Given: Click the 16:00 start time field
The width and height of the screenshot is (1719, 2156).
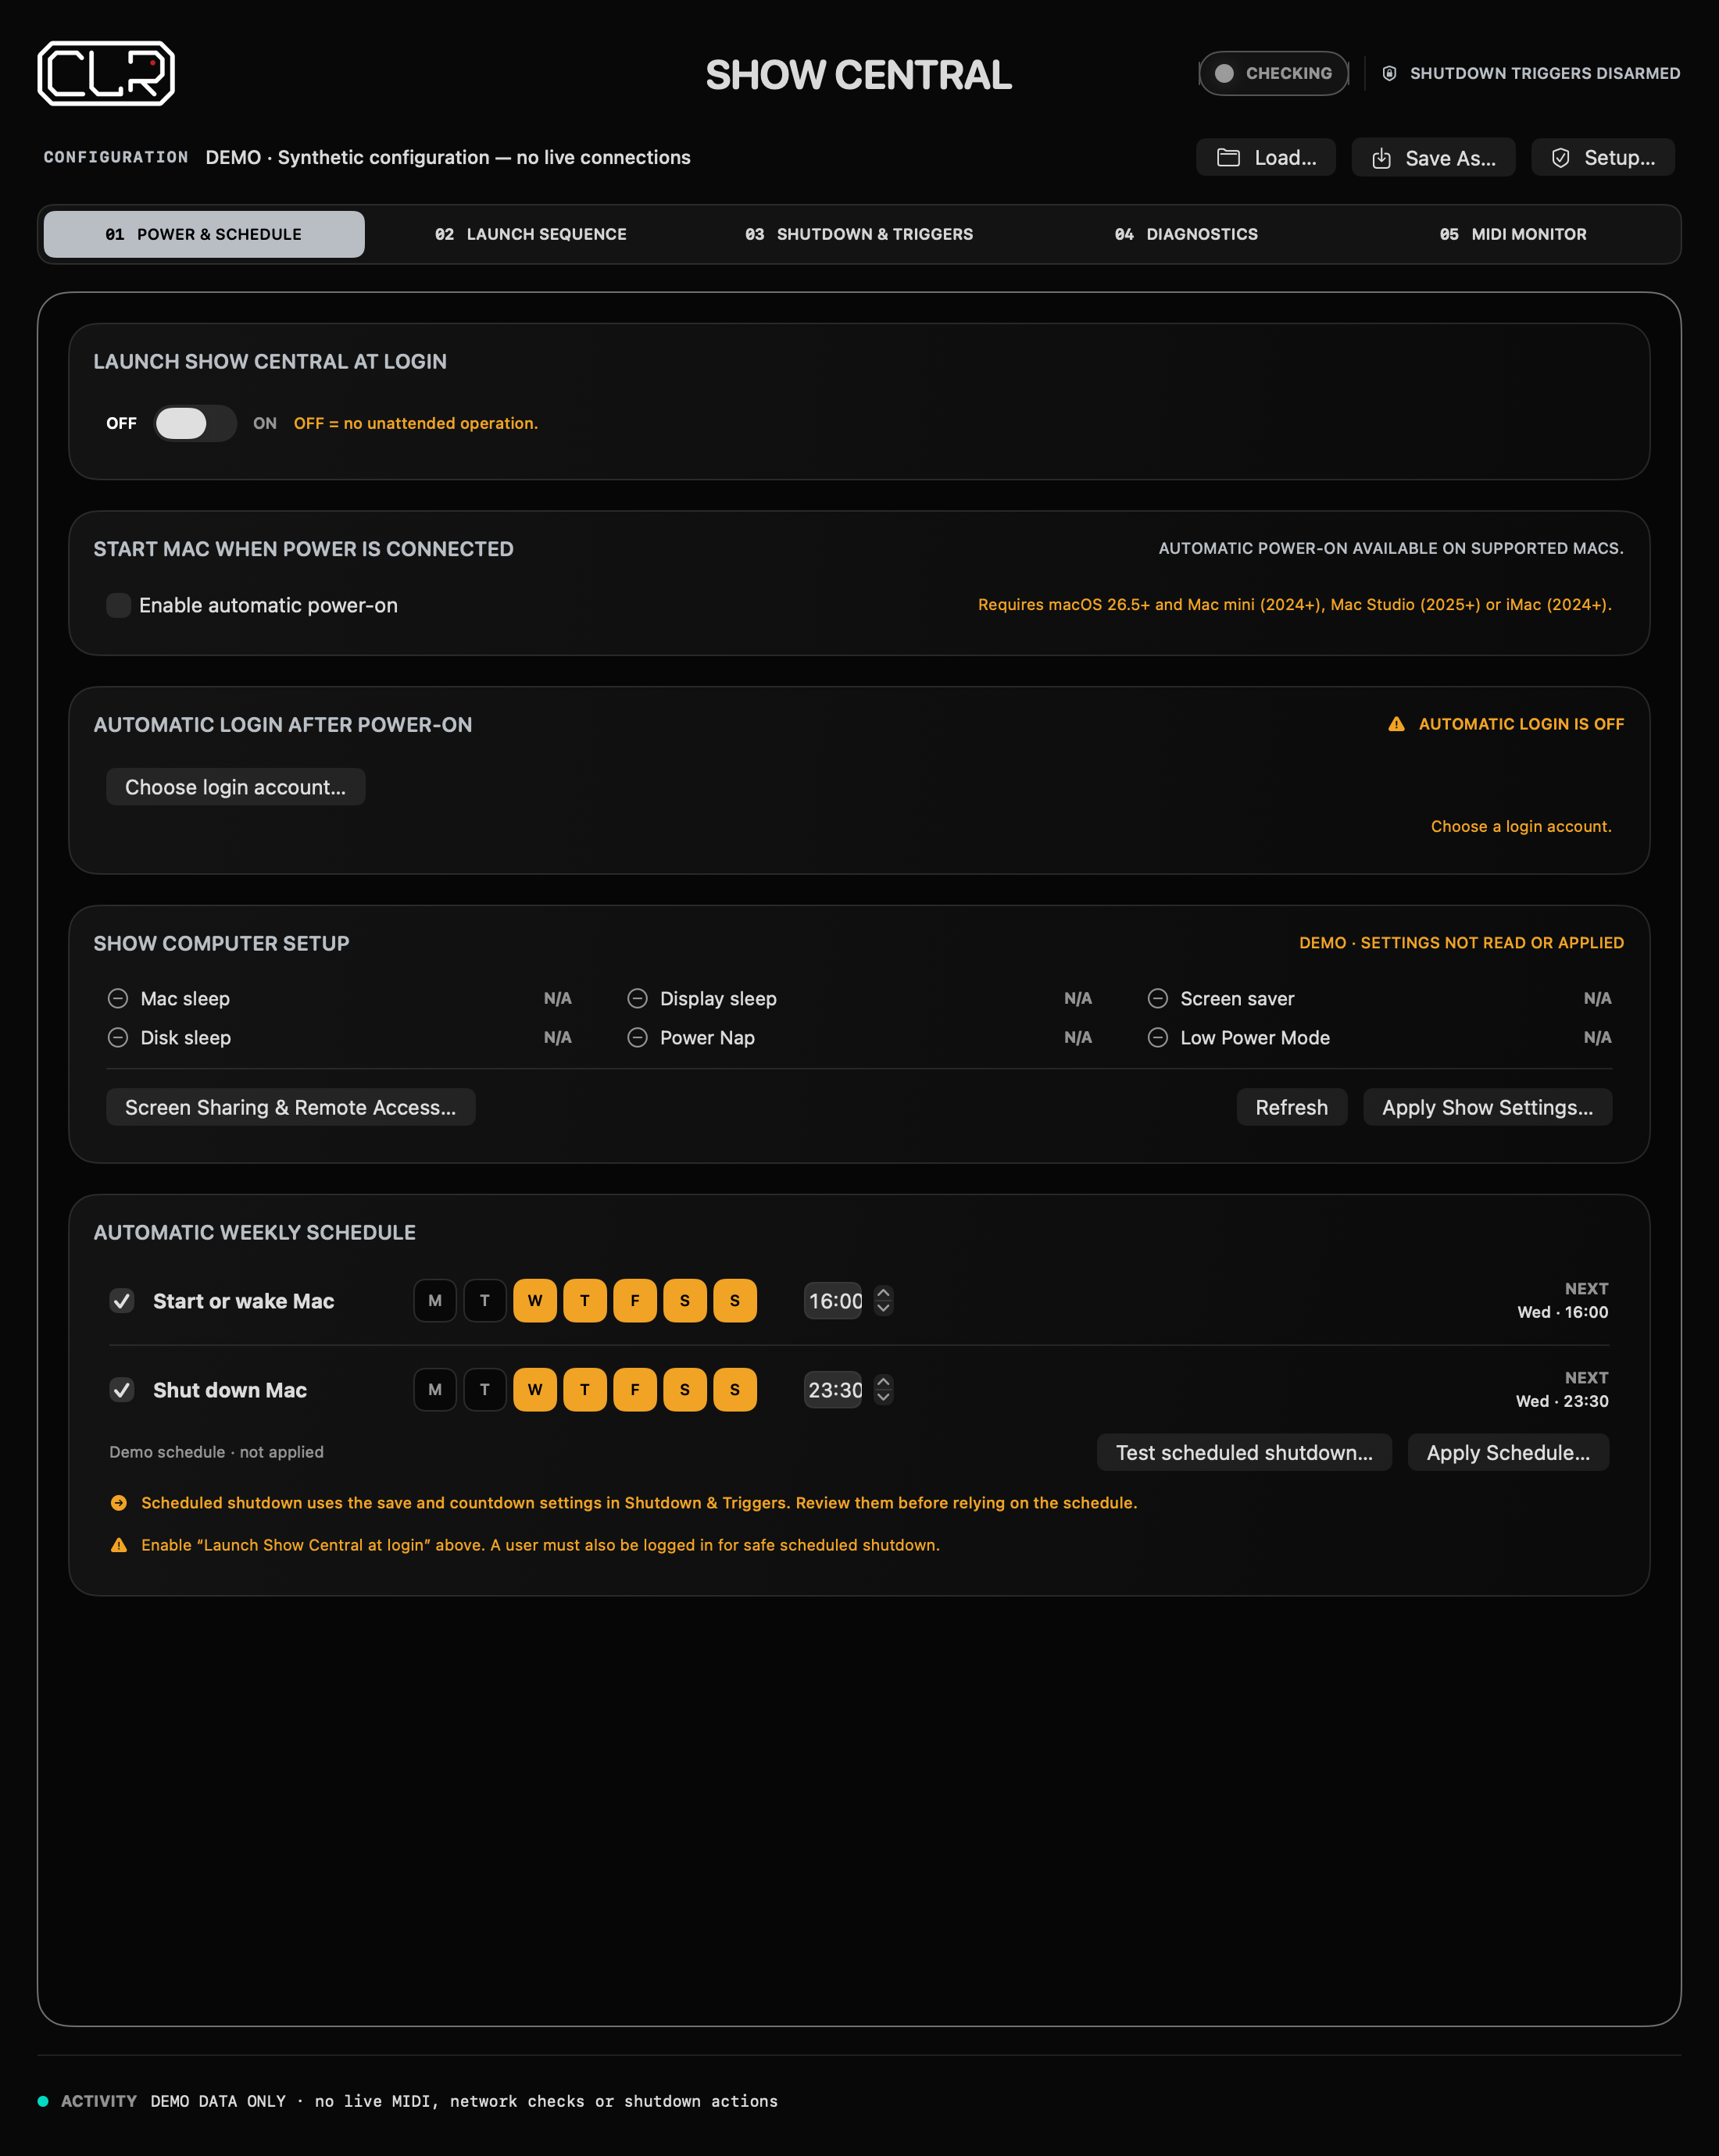Looking at the screenshot, I should point(834,1301).
